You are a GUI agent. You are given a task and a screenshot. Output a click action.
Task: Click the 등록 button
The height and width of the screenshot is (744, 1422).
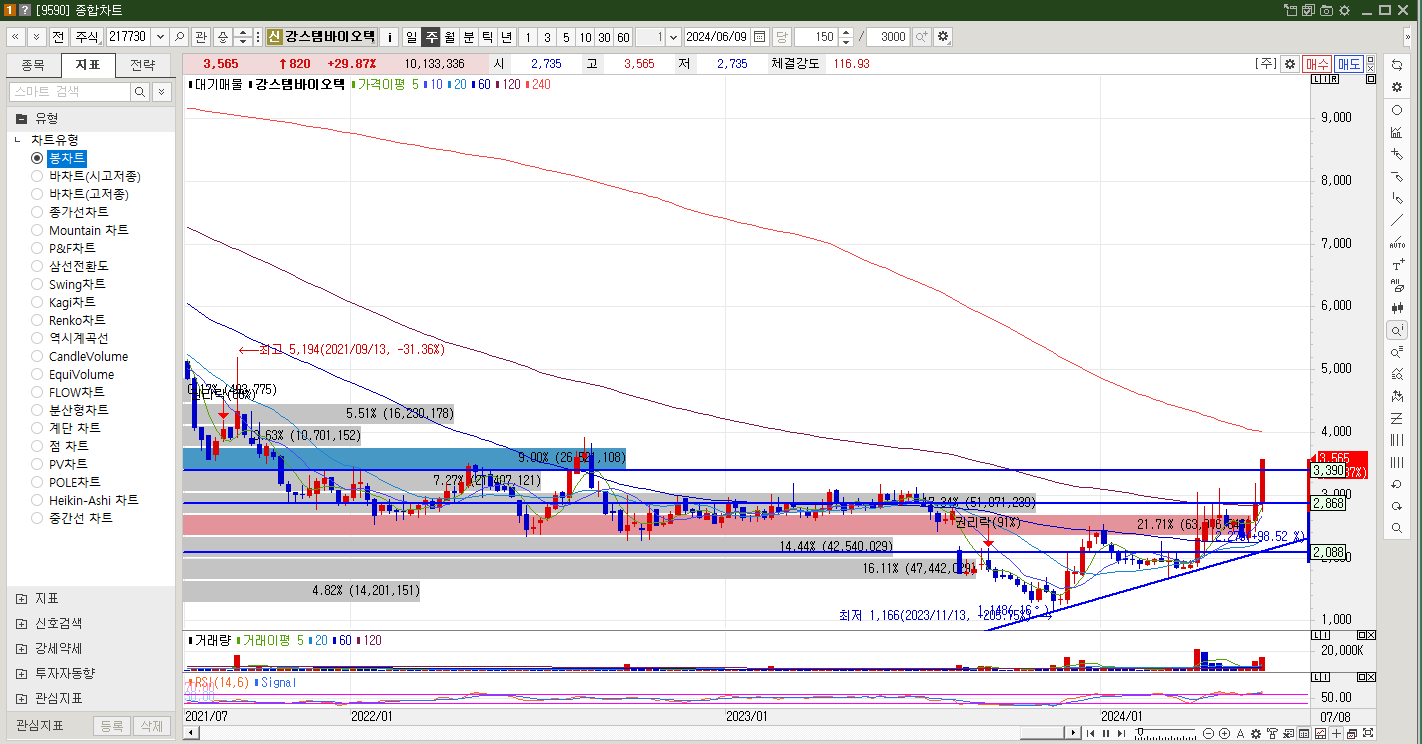(x=112, y=726)
